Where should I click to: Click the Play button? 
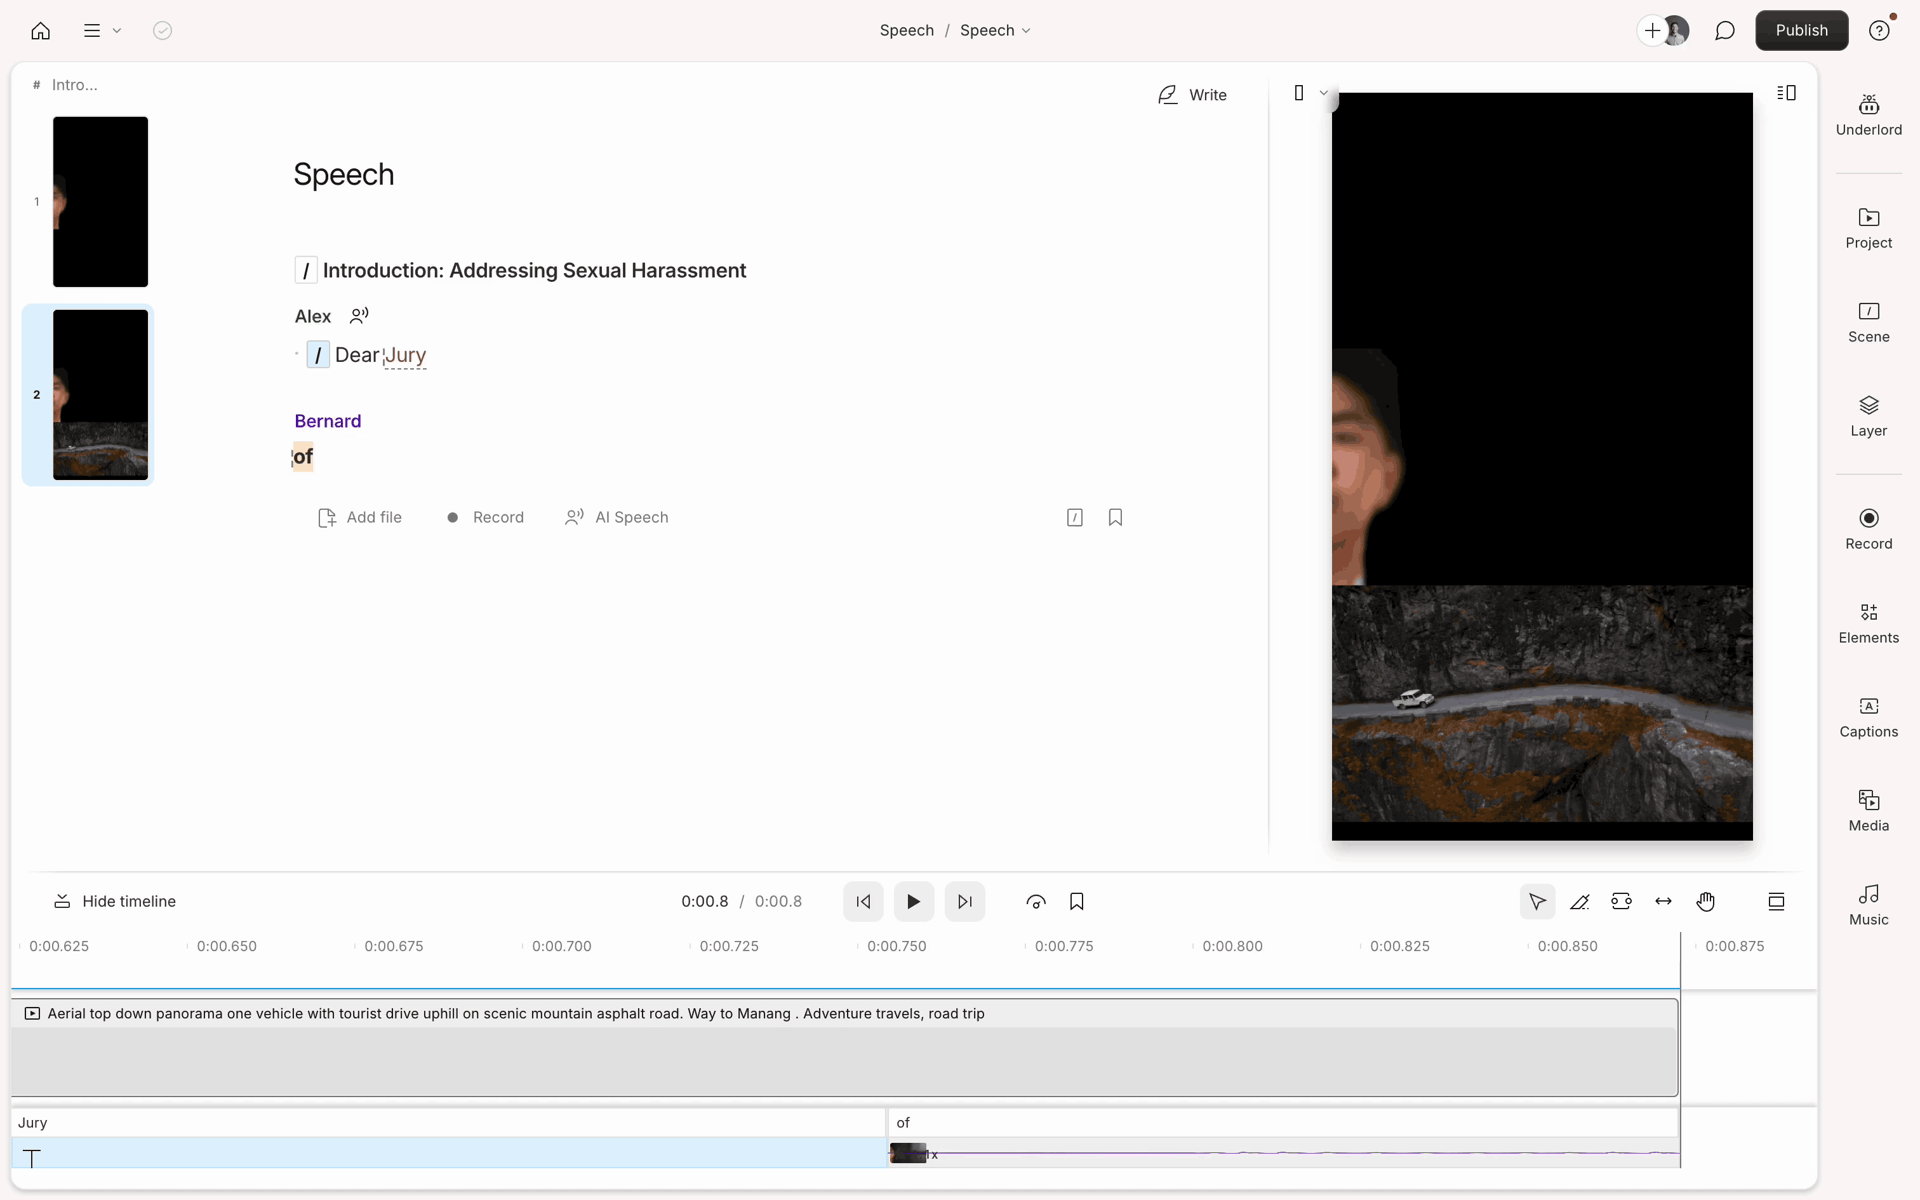[913, 901]
